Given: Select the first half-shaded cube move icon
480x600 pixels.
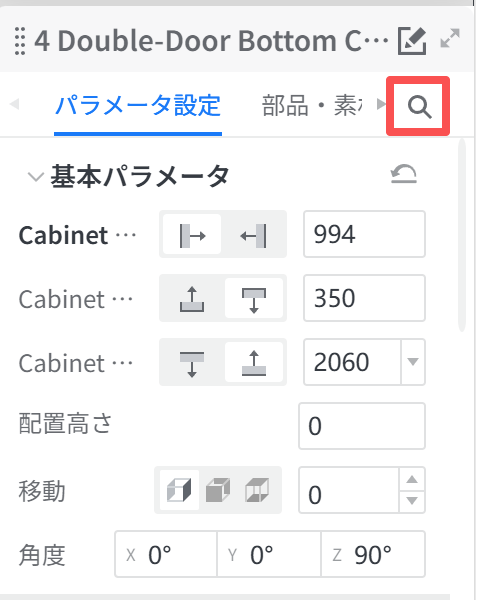Looking at the screenshot, I should [179, 490].
